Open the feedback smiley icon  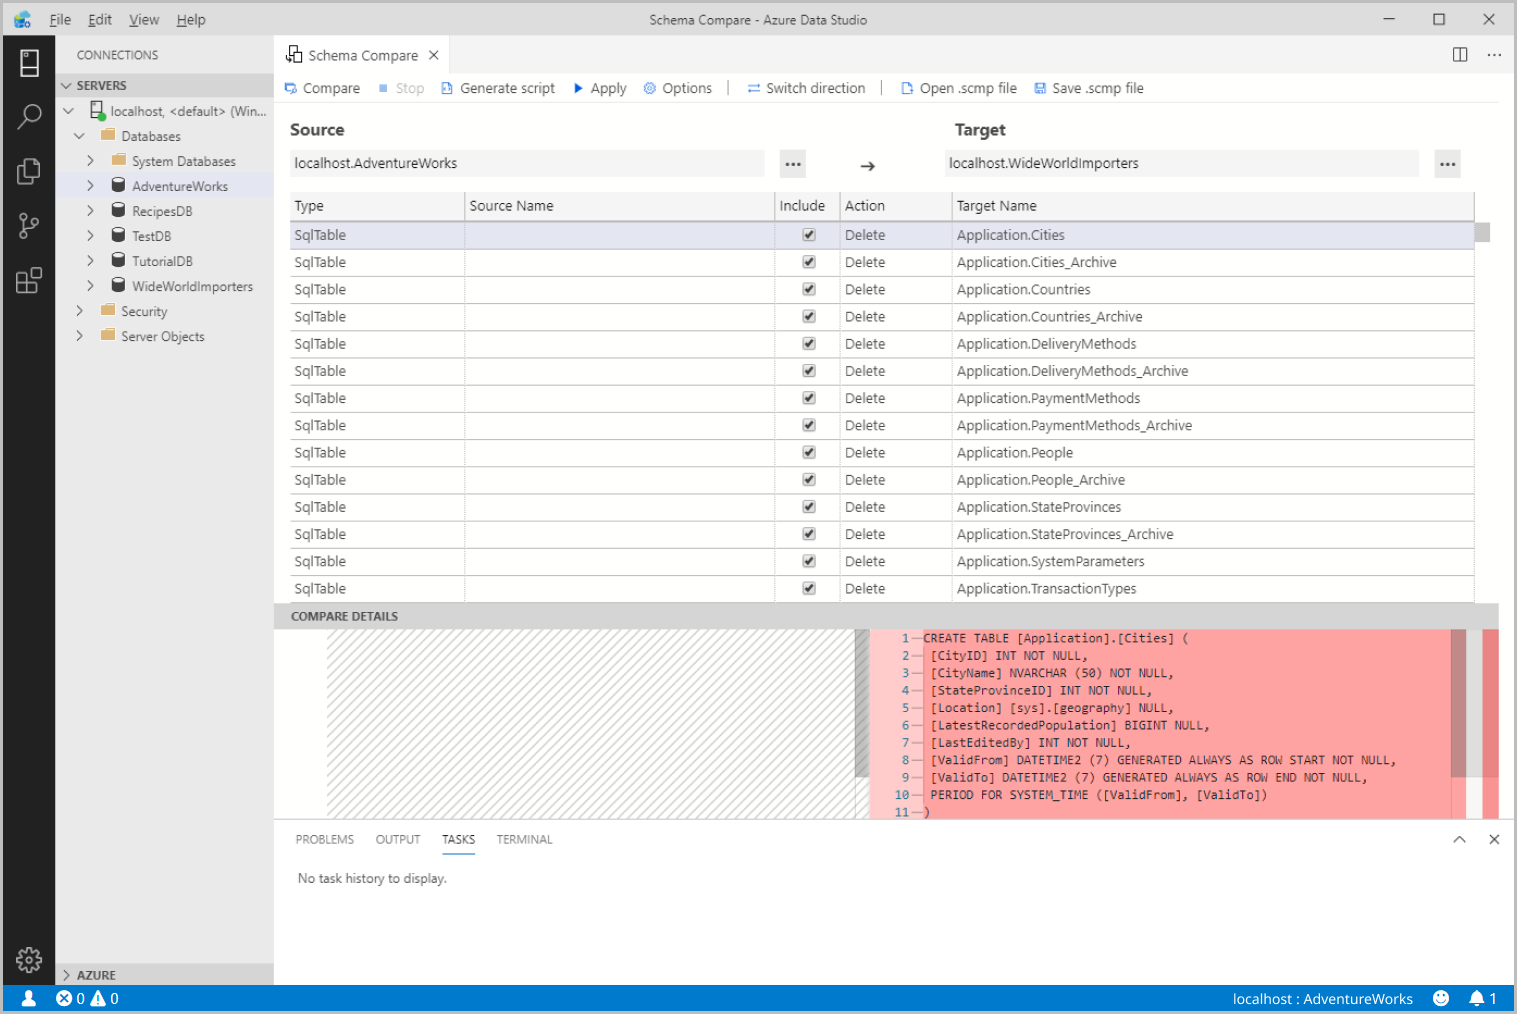(x=1441, y=998)
